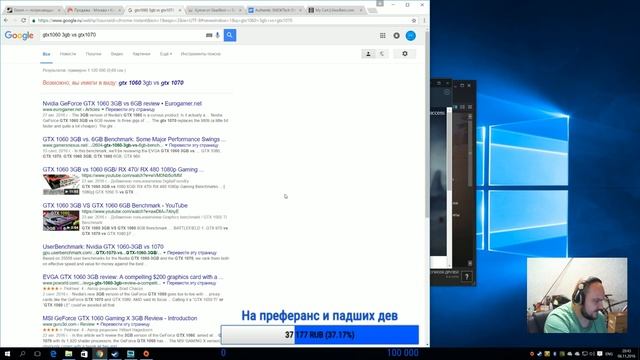
Task: Click the suggested spelling 'gtx 1060 3gb vs gtx 1070'
Action: (x=151, y=83)
